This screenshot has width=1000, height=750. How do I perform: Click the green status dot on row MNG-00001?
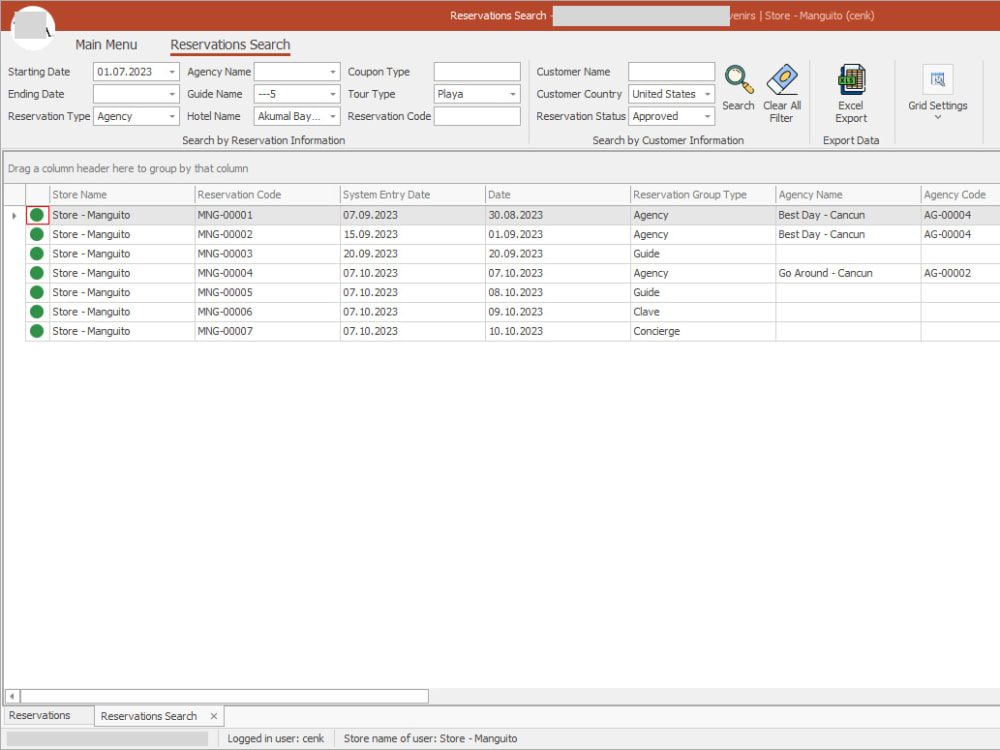tap(36, 214)
